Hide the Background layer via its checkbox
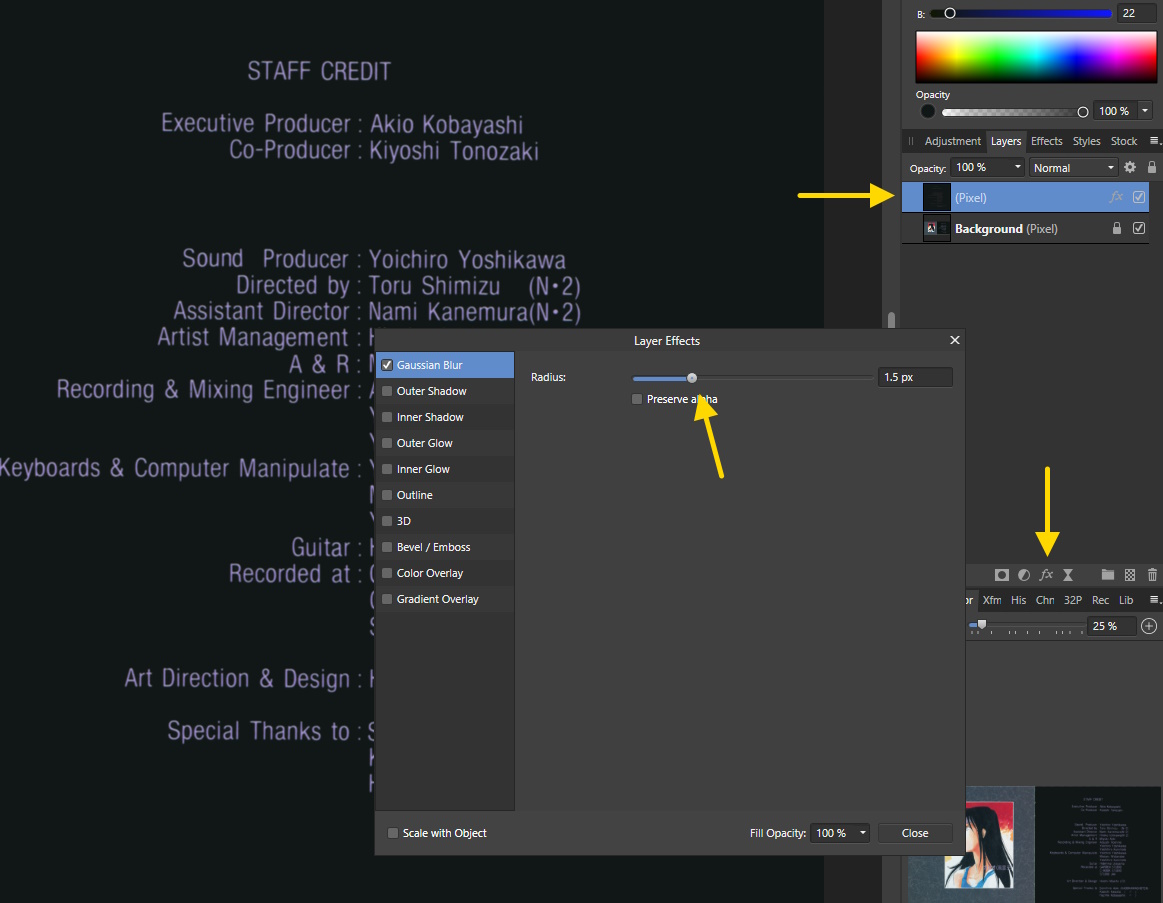The width and height of the screenshot is (1163, 903). point(1139,229)
